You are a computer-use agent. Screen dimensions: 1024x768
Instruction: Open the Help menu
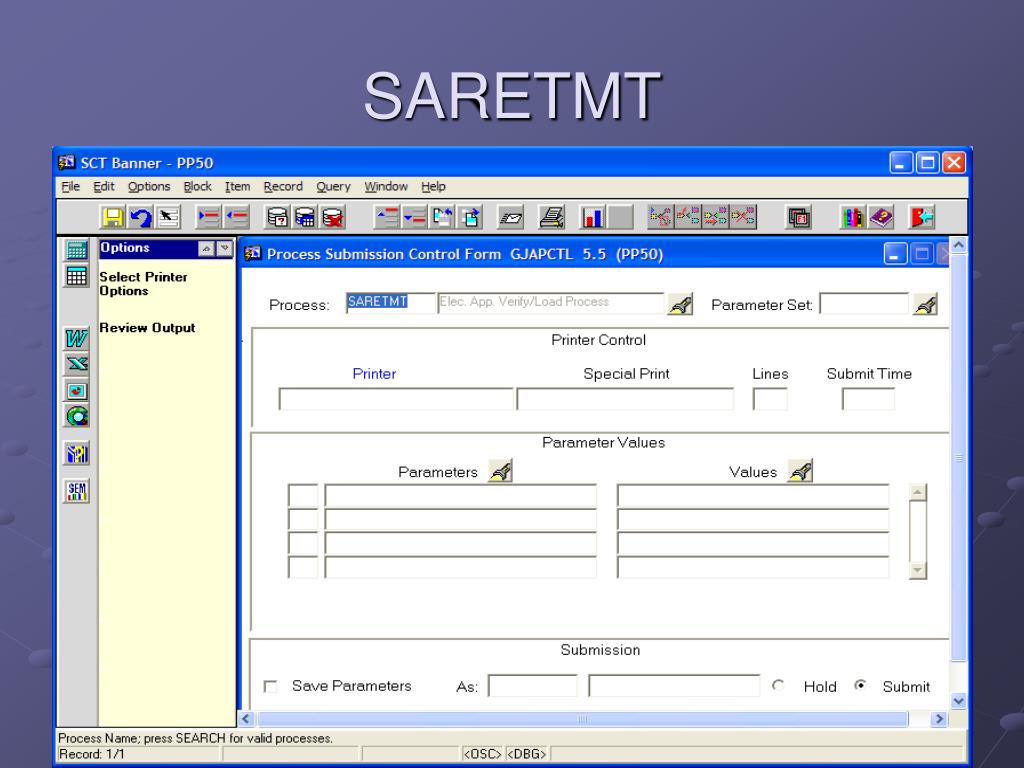(433, 187)
